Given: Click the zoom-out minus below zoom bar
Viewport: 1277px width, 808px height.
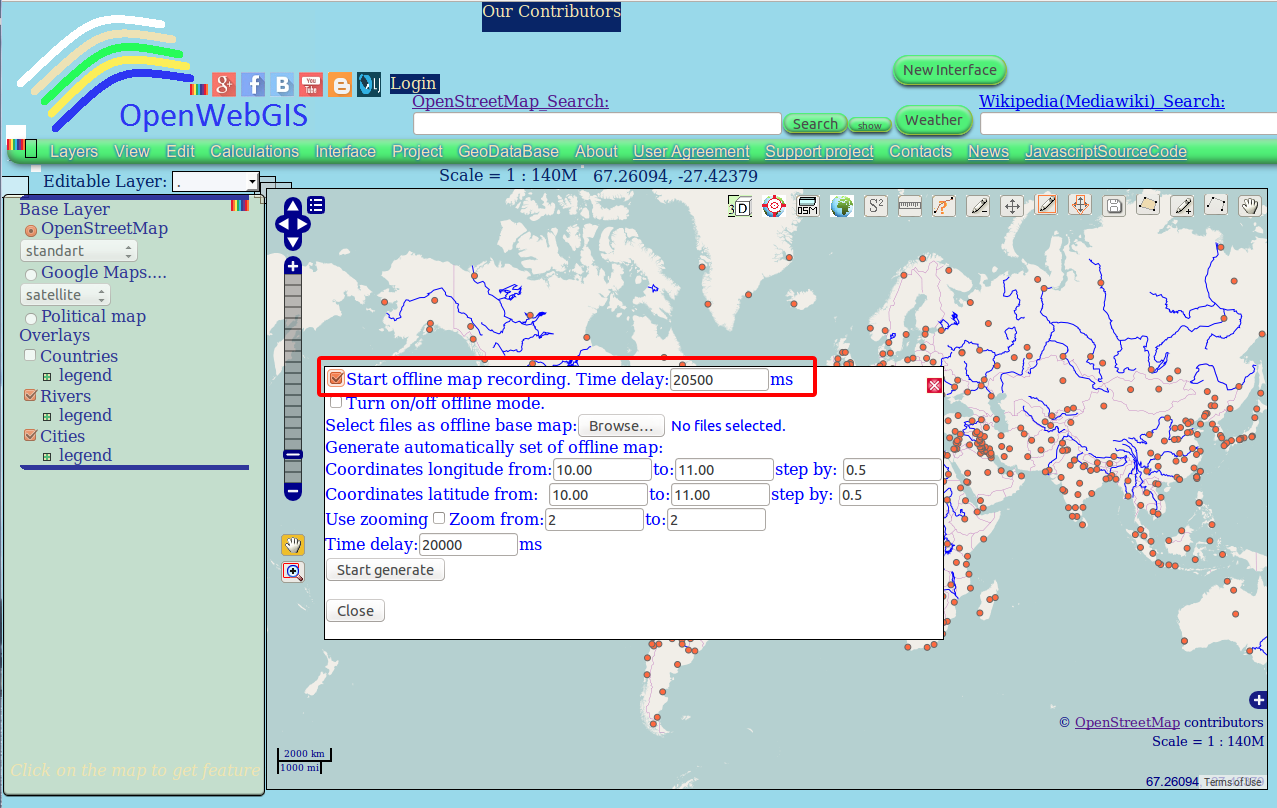Looking at the screenshot, I should point(293,491).
